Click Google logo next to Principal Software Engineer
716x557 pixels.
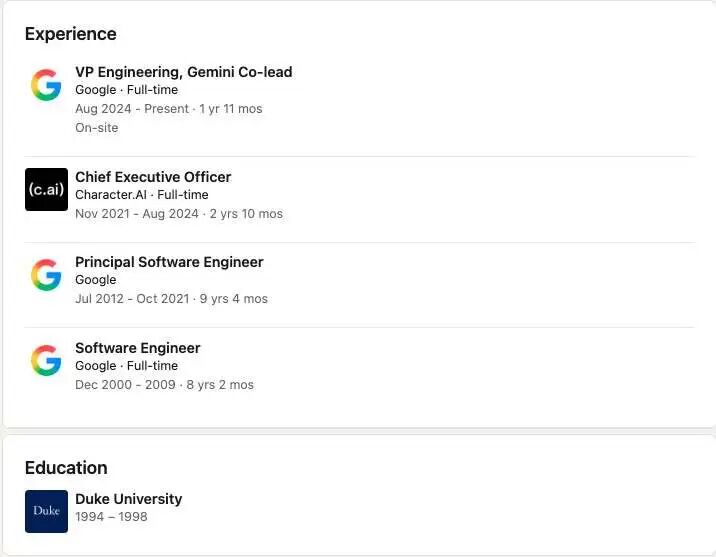(46, 275)
